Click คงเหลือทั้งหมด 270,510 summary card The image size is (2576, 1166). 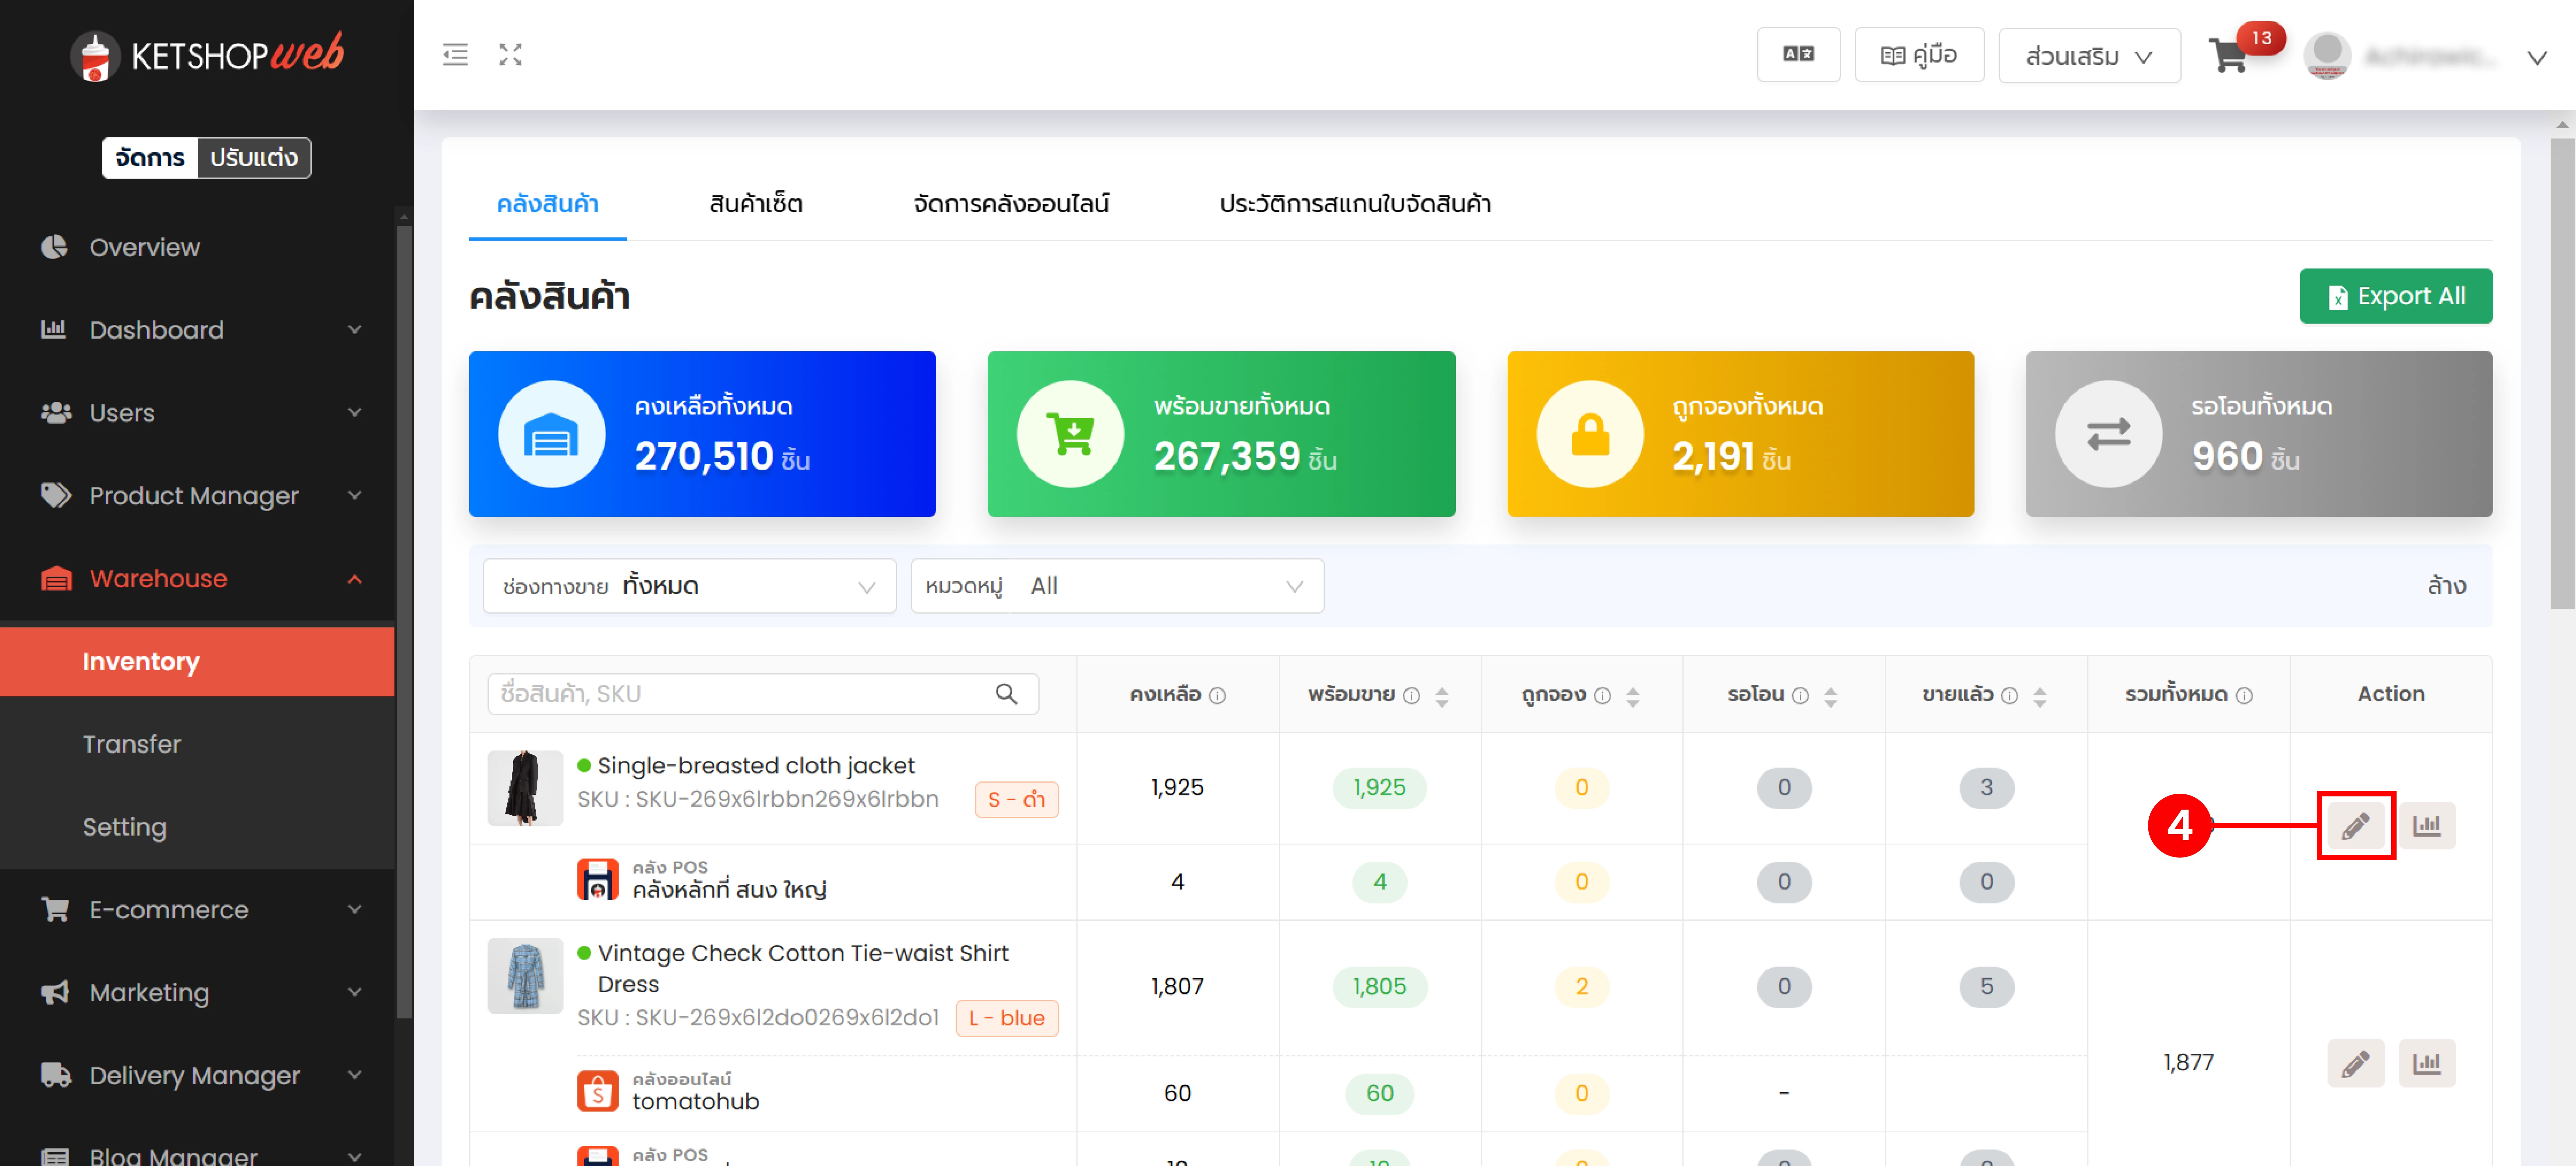pos(702,434)
